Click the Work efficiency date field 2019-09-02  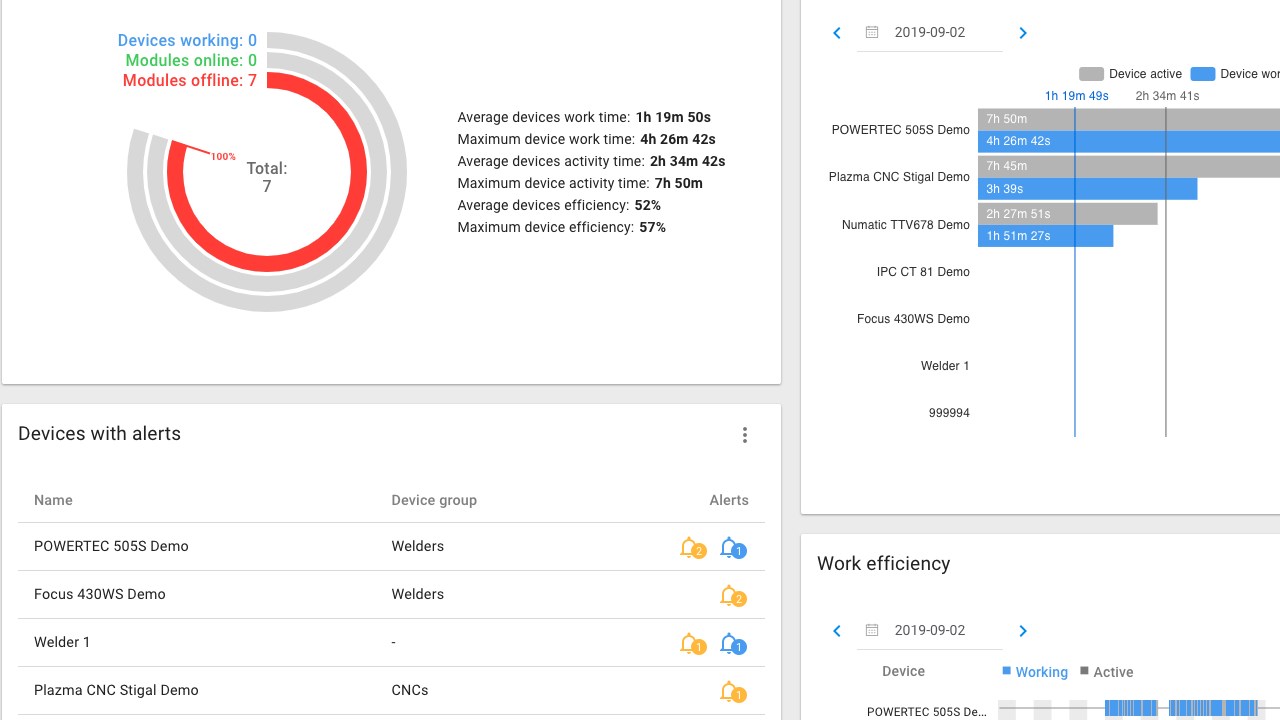point(930,630)
